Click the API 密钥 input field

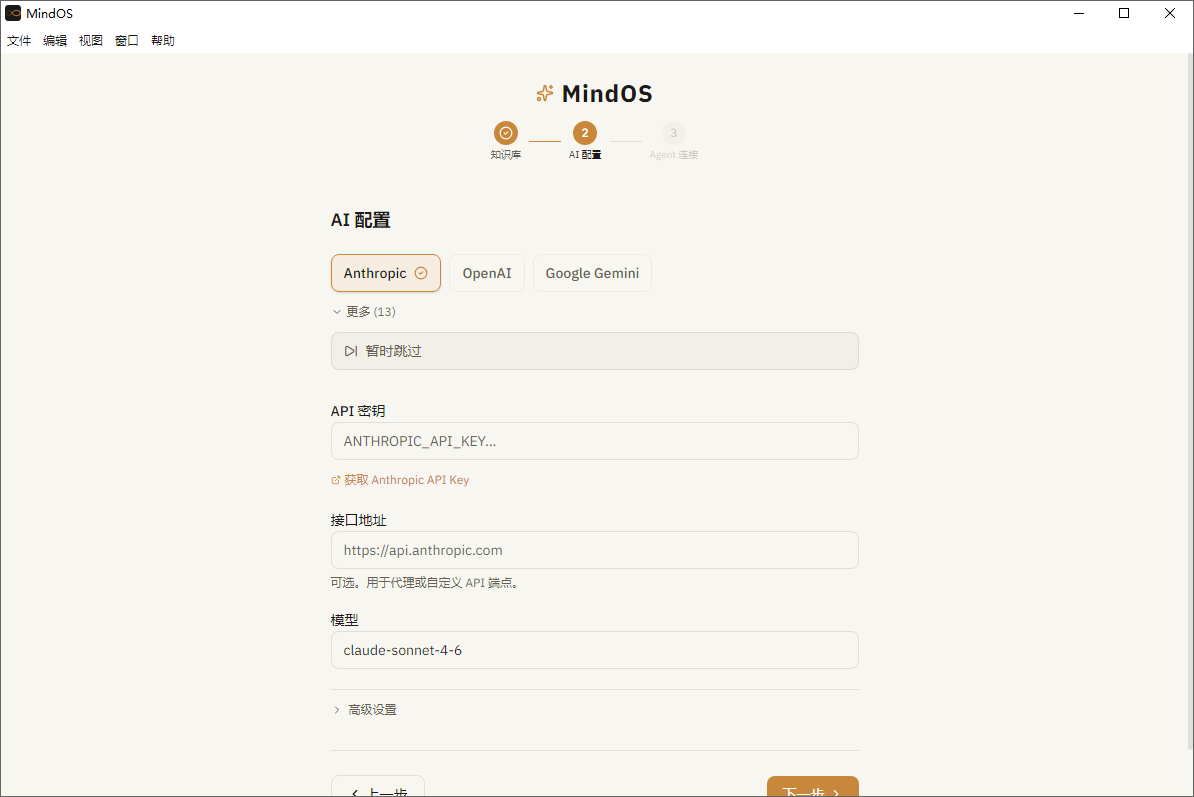(x=594, y=441)
